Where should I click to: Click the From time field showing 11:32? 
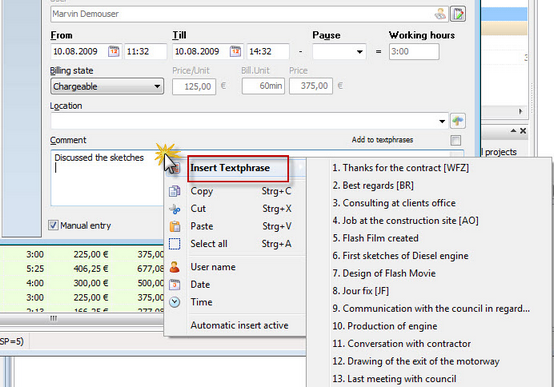[146, 52]
